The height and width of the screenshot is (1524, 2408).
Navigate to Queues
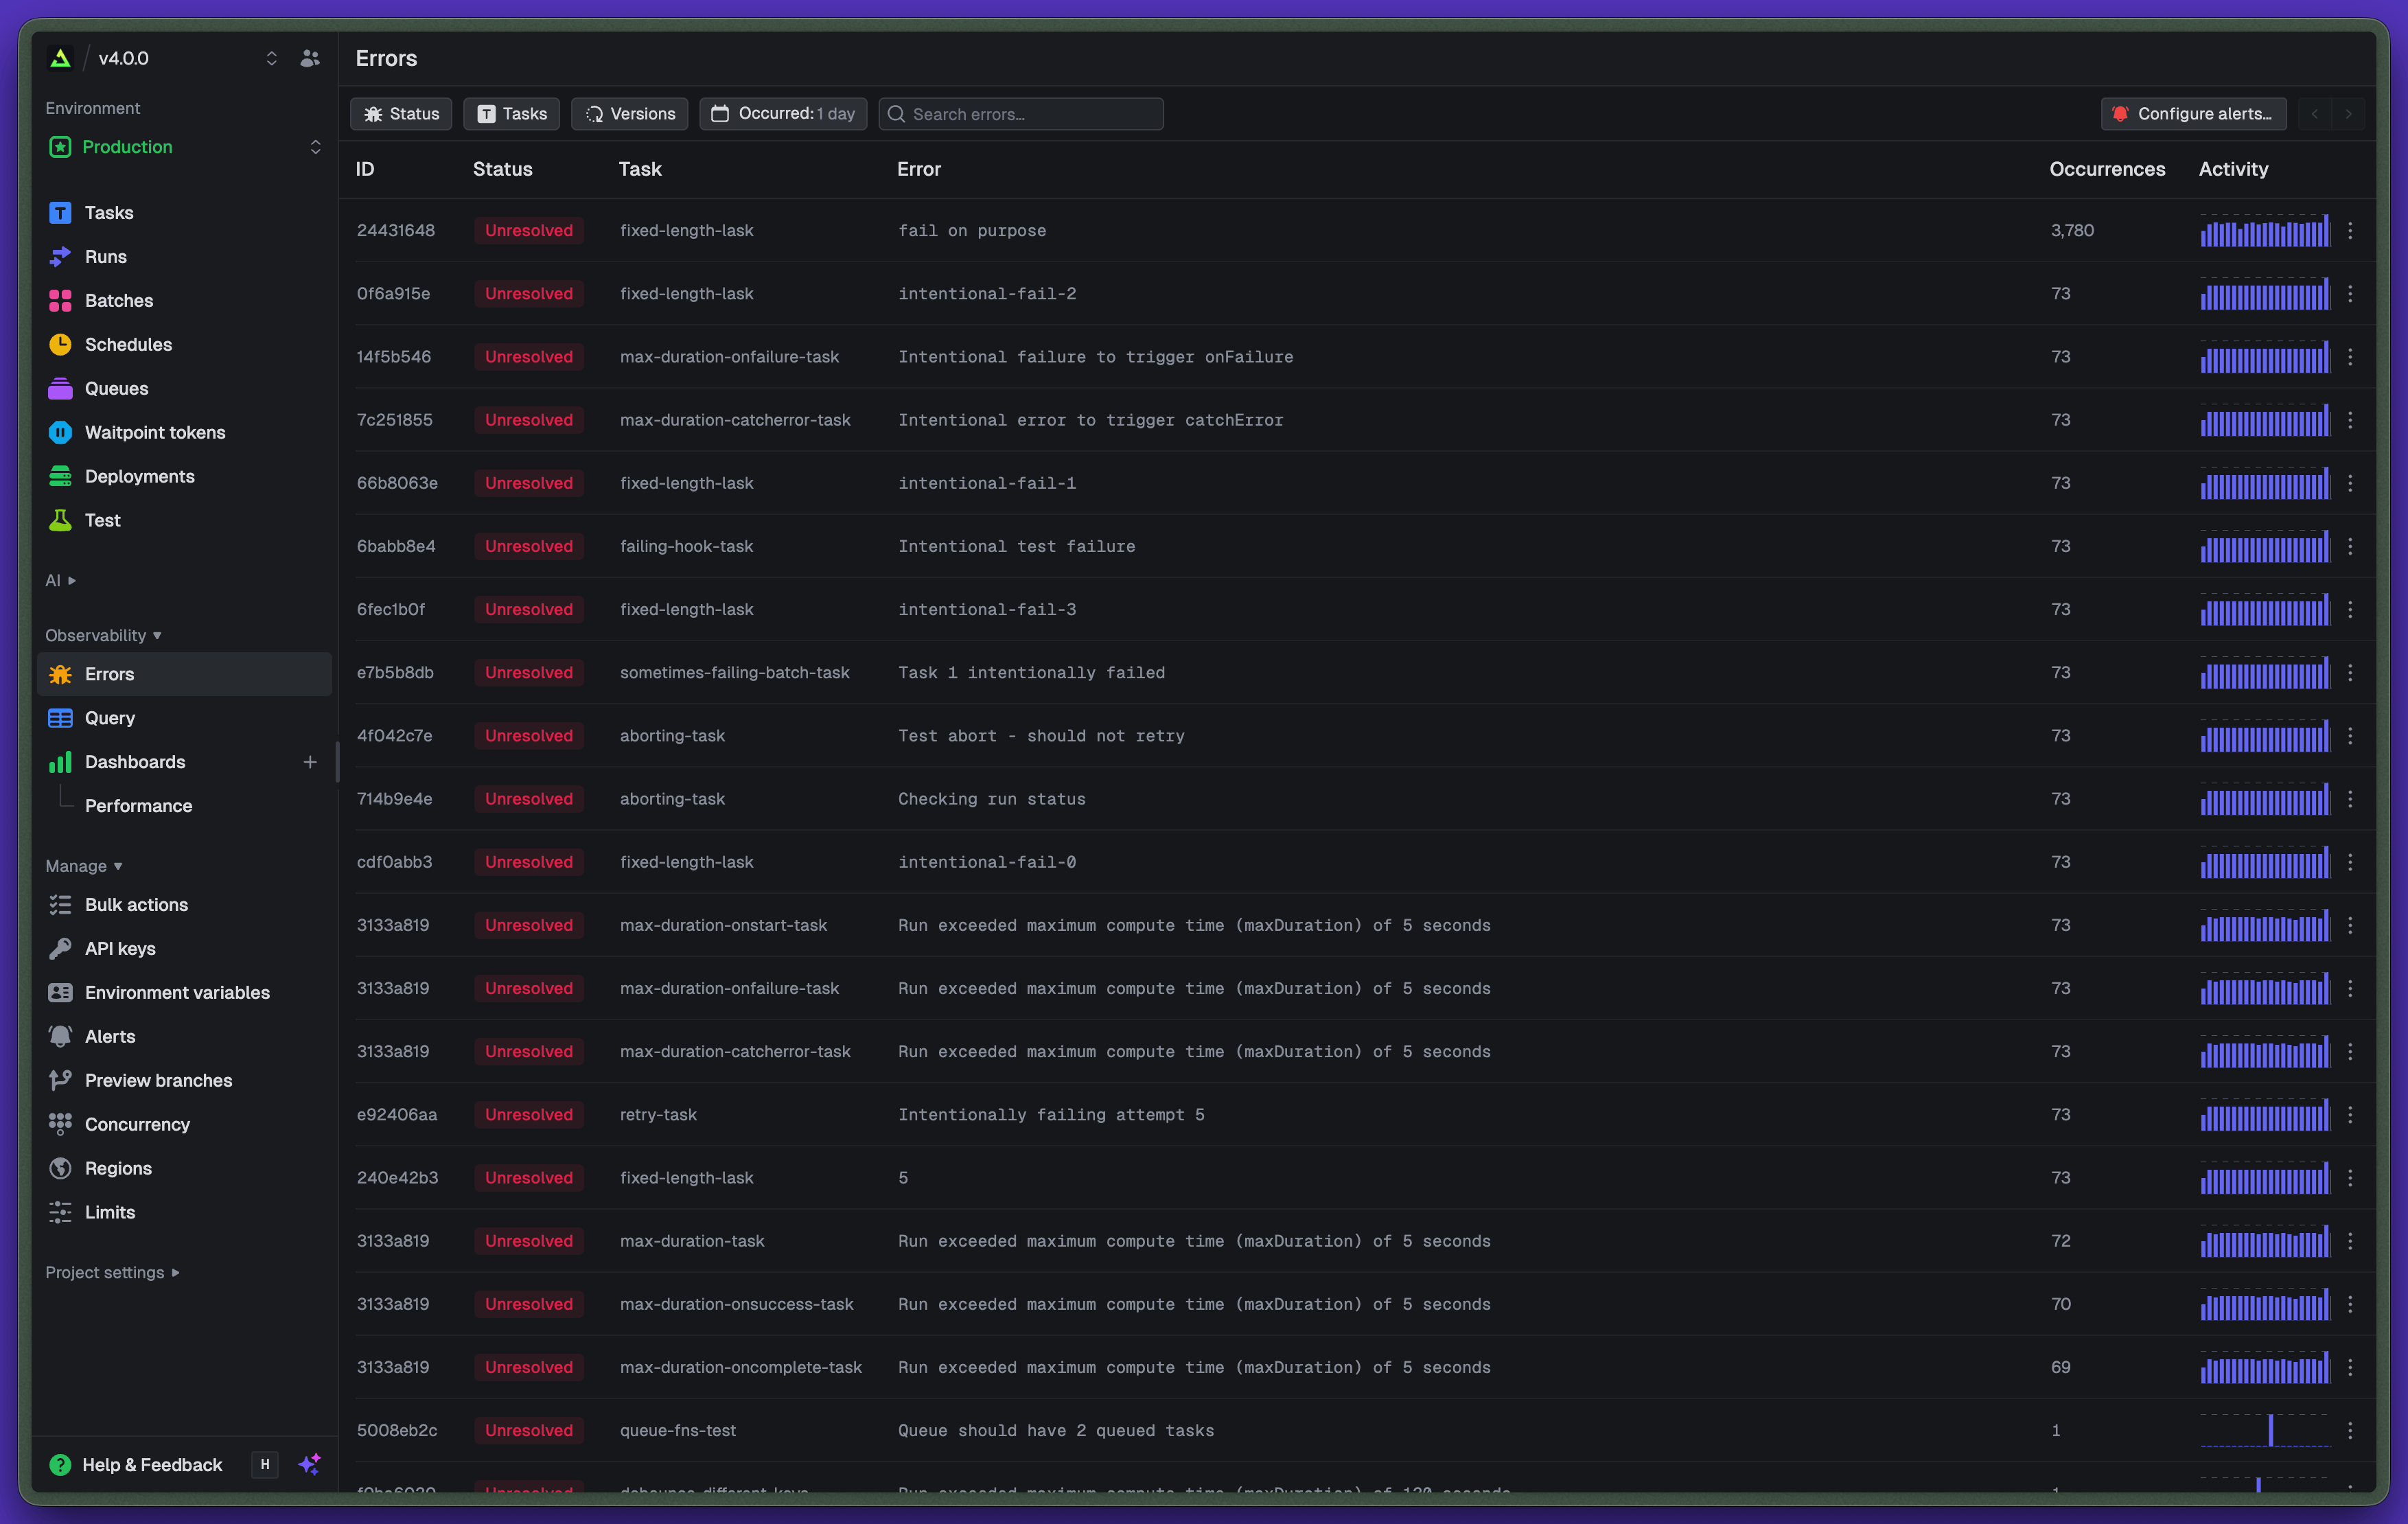(x=184, y=388)
